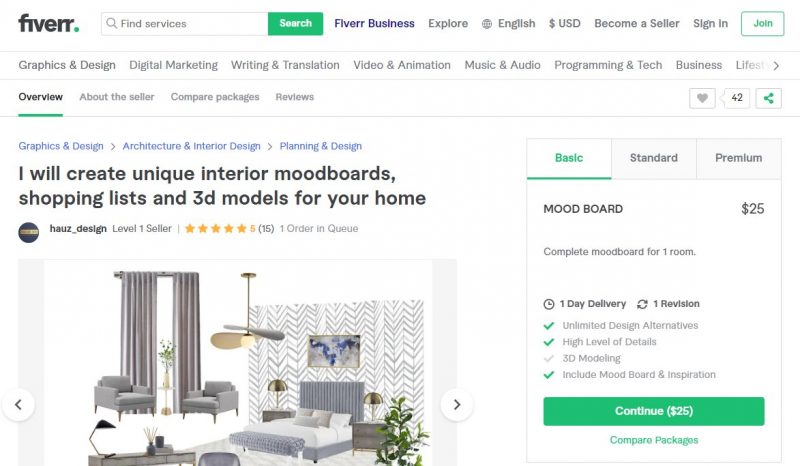The width and height of the screenshot is (800, 466).
Task: Click Continue ($25) button
Action: coord(654,411)
